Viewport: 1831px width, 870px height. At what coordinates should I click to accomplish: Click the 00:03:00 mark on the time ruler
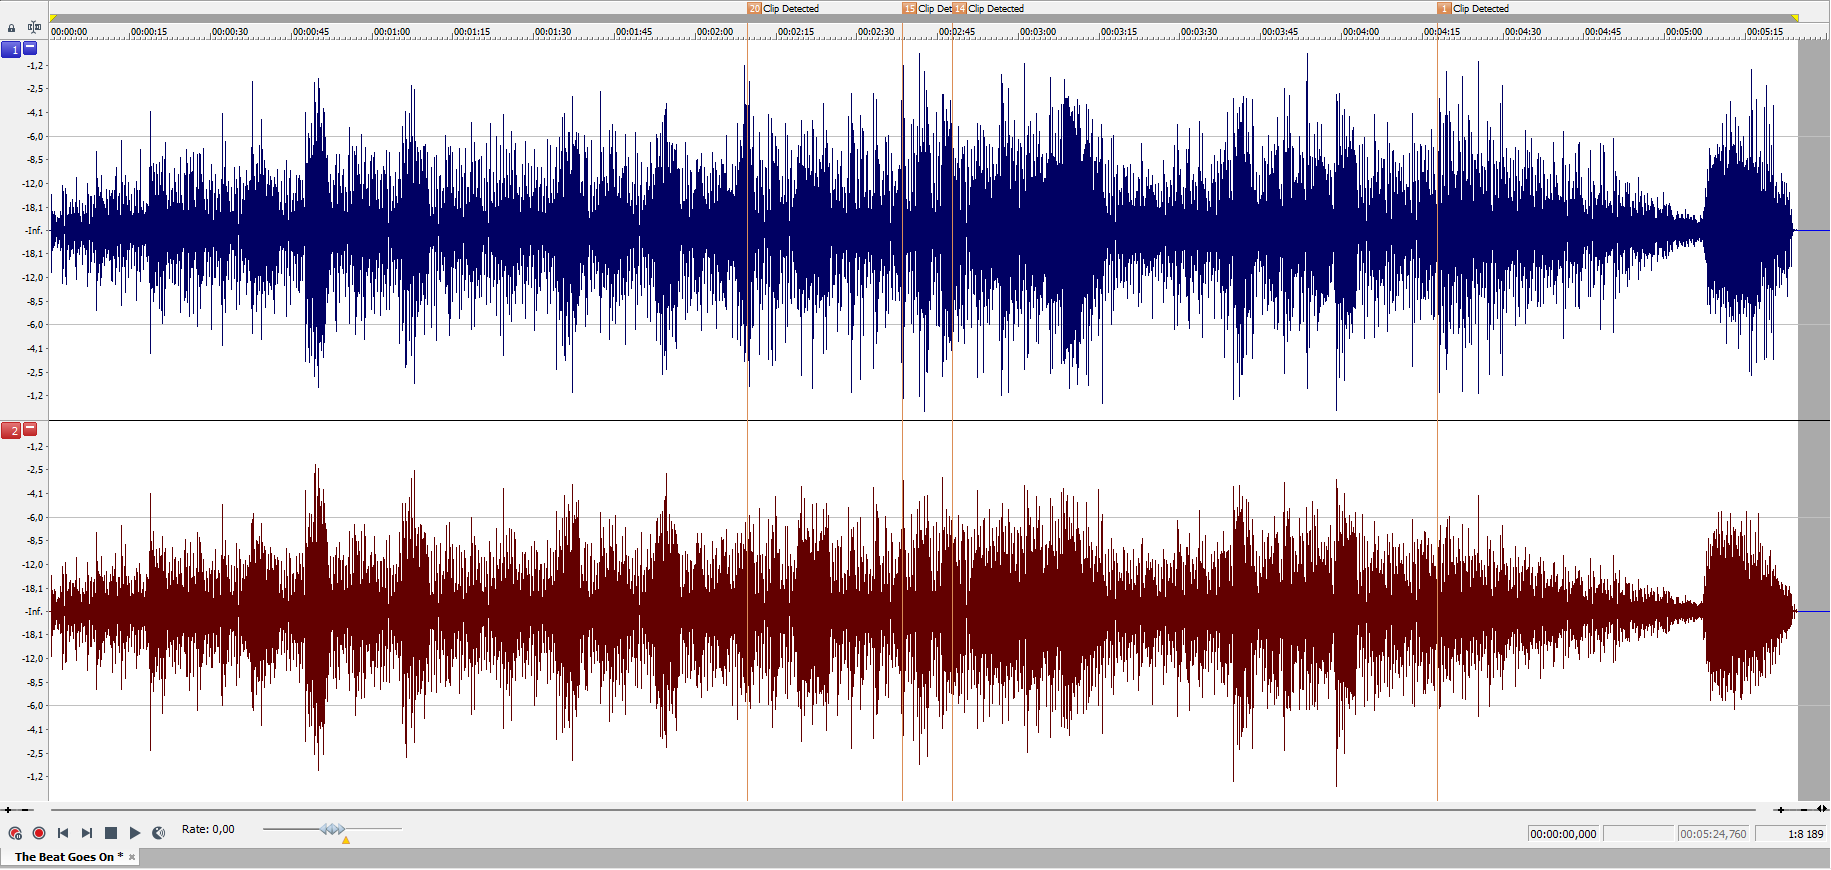tap(1038, 32)
